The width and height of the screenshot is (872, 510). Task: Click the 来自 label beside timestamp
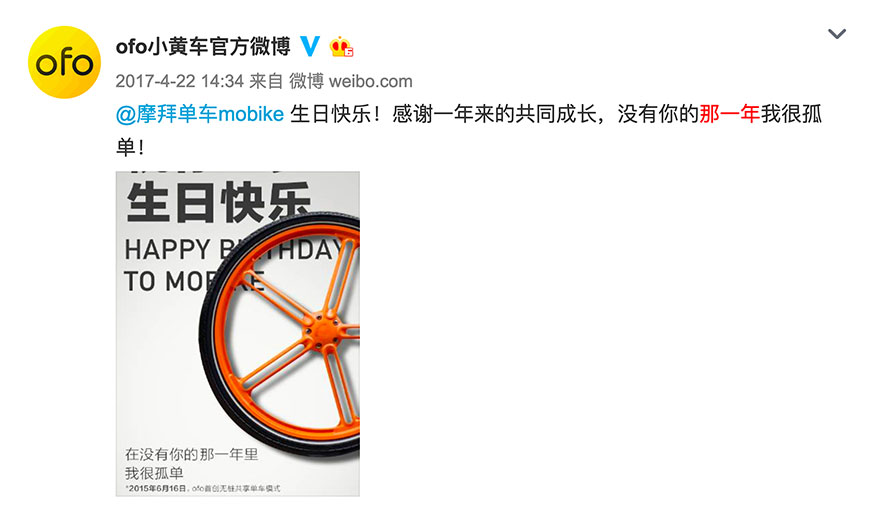(x=266, y=81)
